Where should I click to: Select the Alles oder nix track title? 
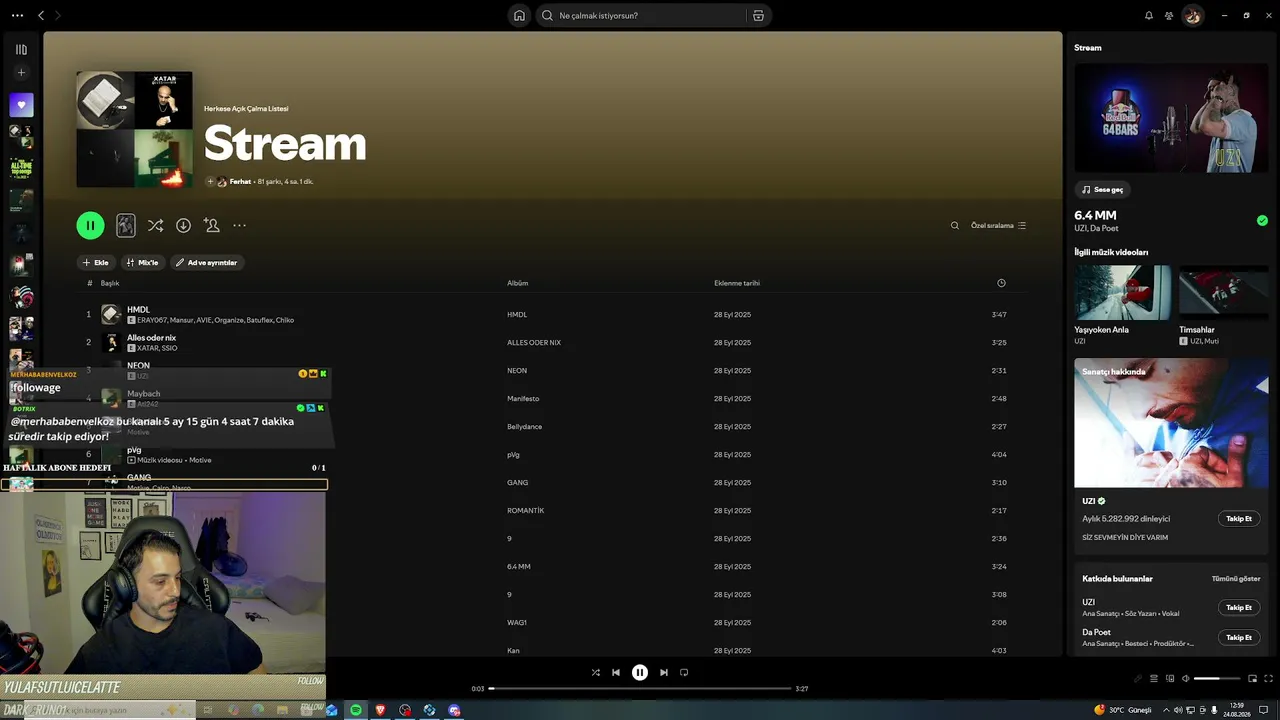tap(151, 338)
